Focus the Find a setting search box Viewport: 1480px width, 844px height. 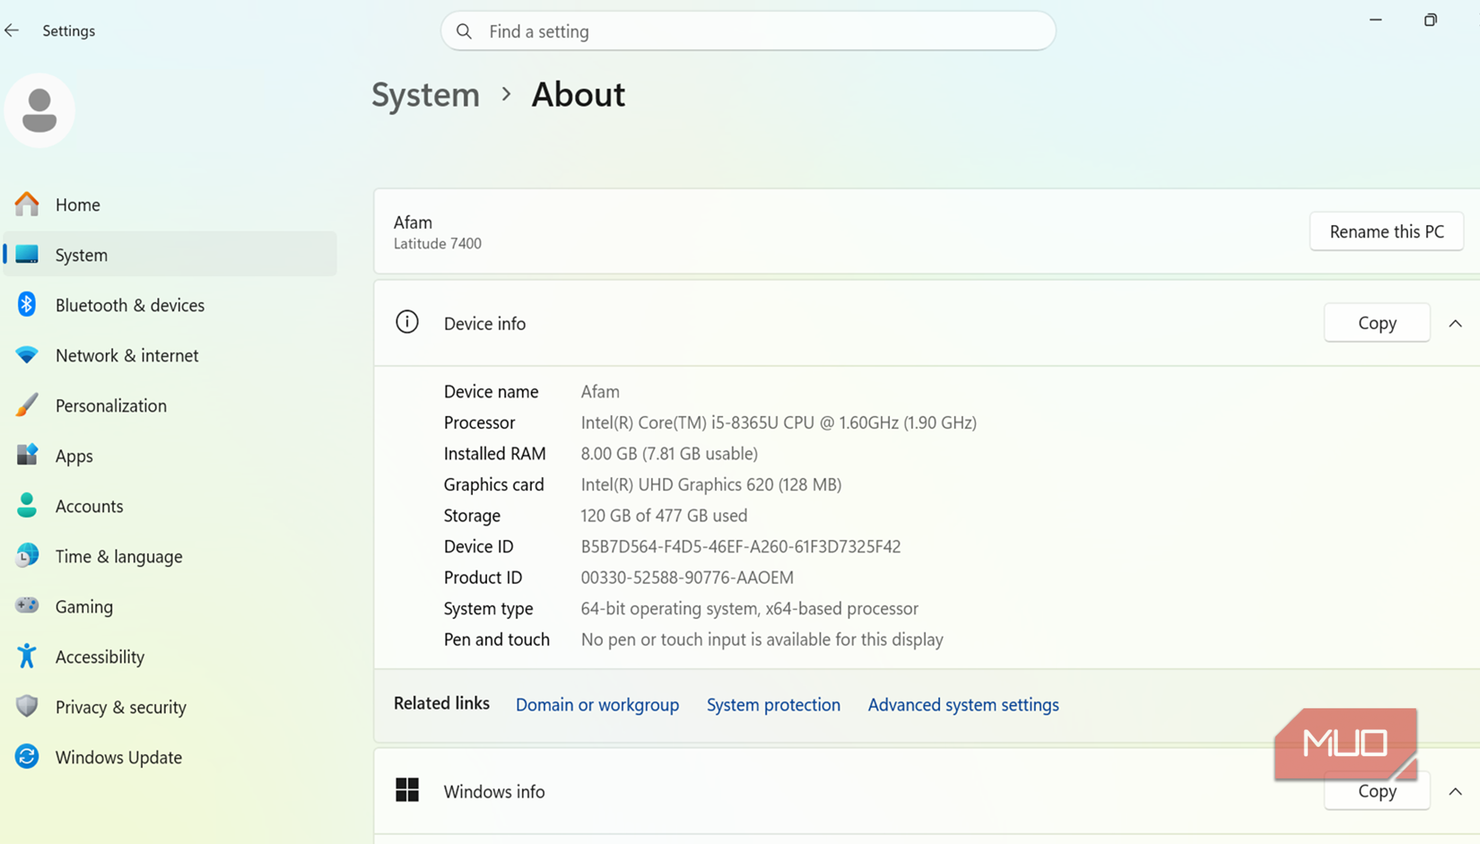pos(748,31)
